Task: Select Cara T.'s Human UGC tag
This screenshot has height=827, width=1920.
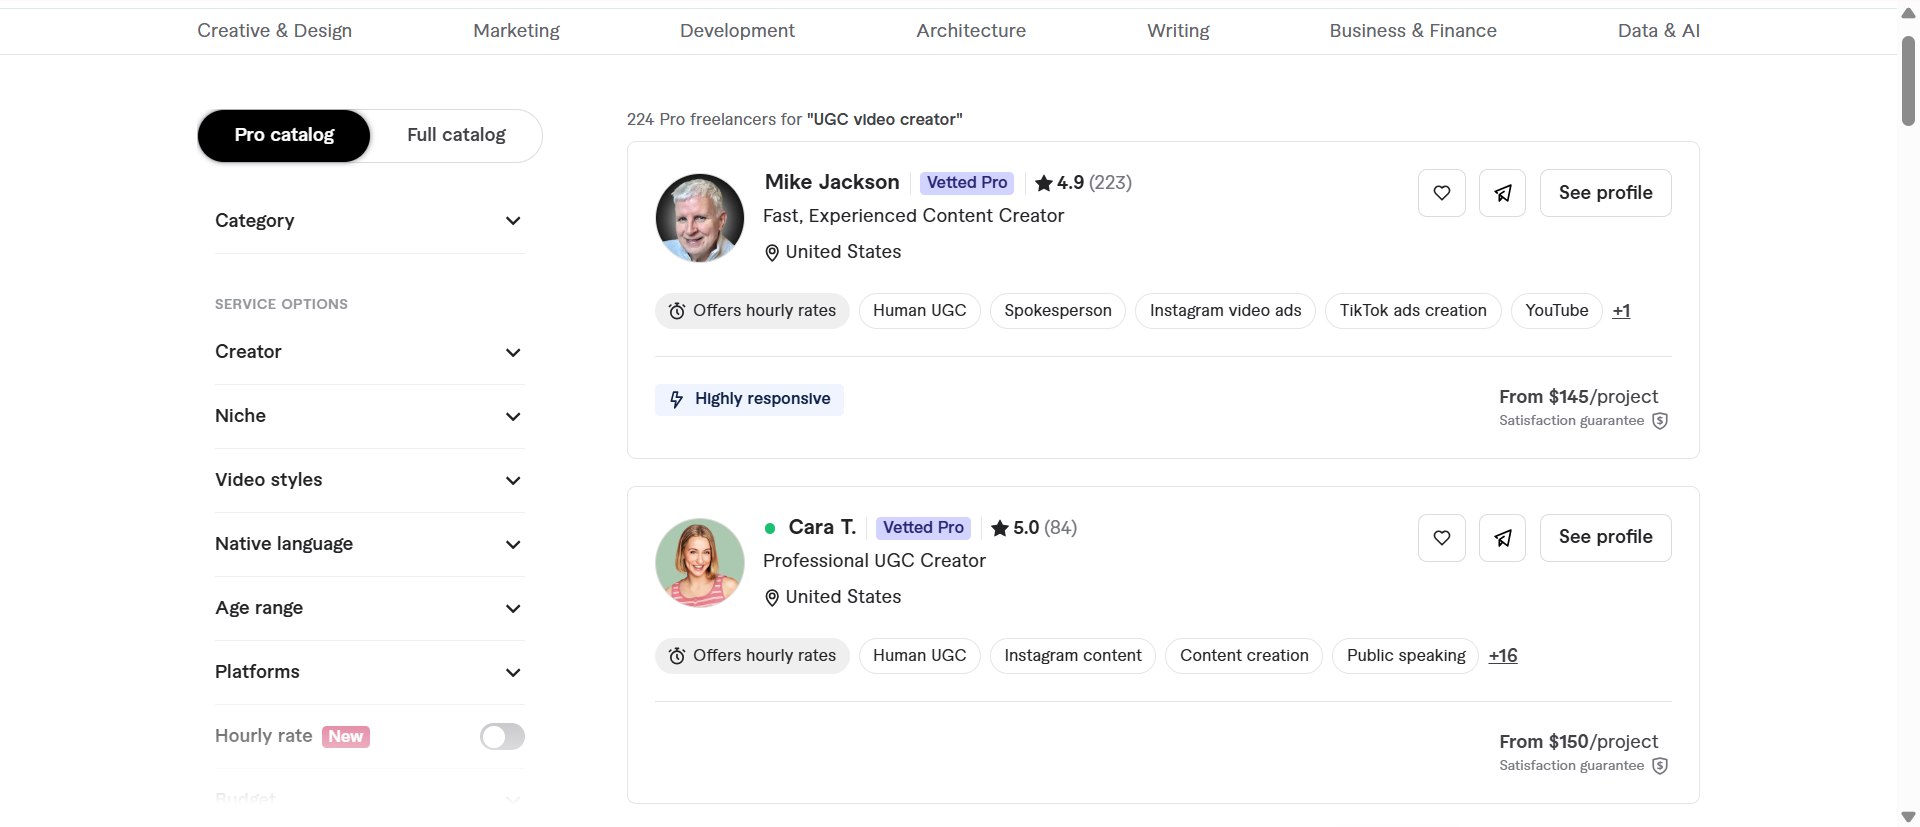Action: click(920, 656)
